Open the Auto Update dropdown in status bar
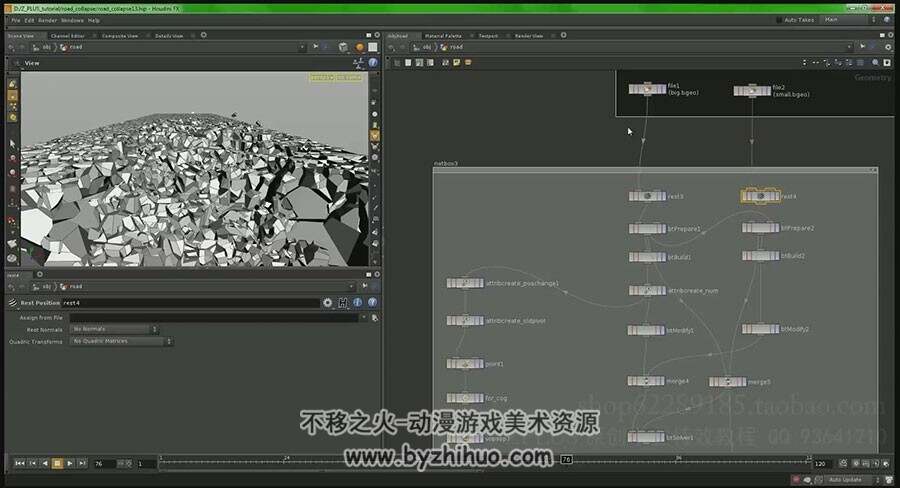900x488 pixels. click(x=852, y=479)
